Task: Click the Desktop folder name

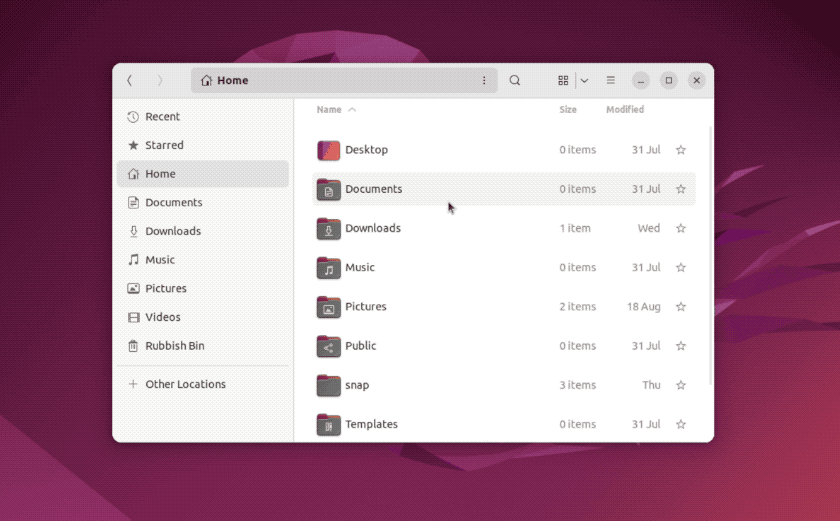Action: 366,149
